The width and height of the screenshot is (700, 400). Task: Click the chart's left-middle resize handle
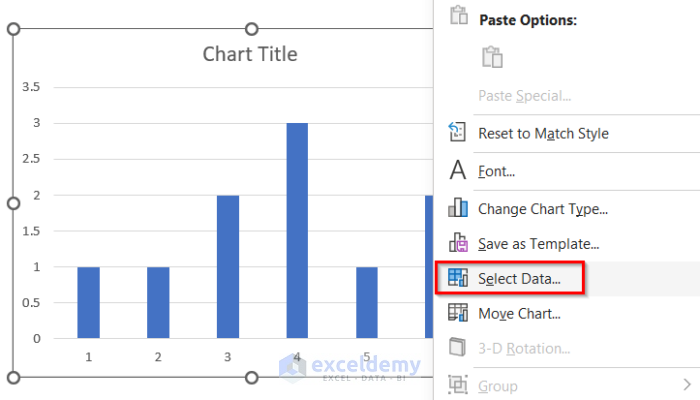[x=14, y=203]
